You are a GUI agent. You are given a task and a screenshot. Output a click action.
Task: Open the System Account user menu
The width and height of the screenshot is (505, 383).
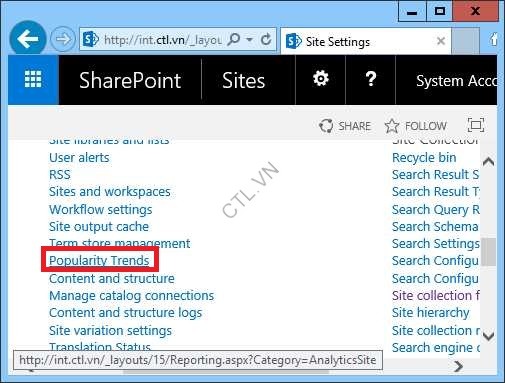[x=456, y=81]
